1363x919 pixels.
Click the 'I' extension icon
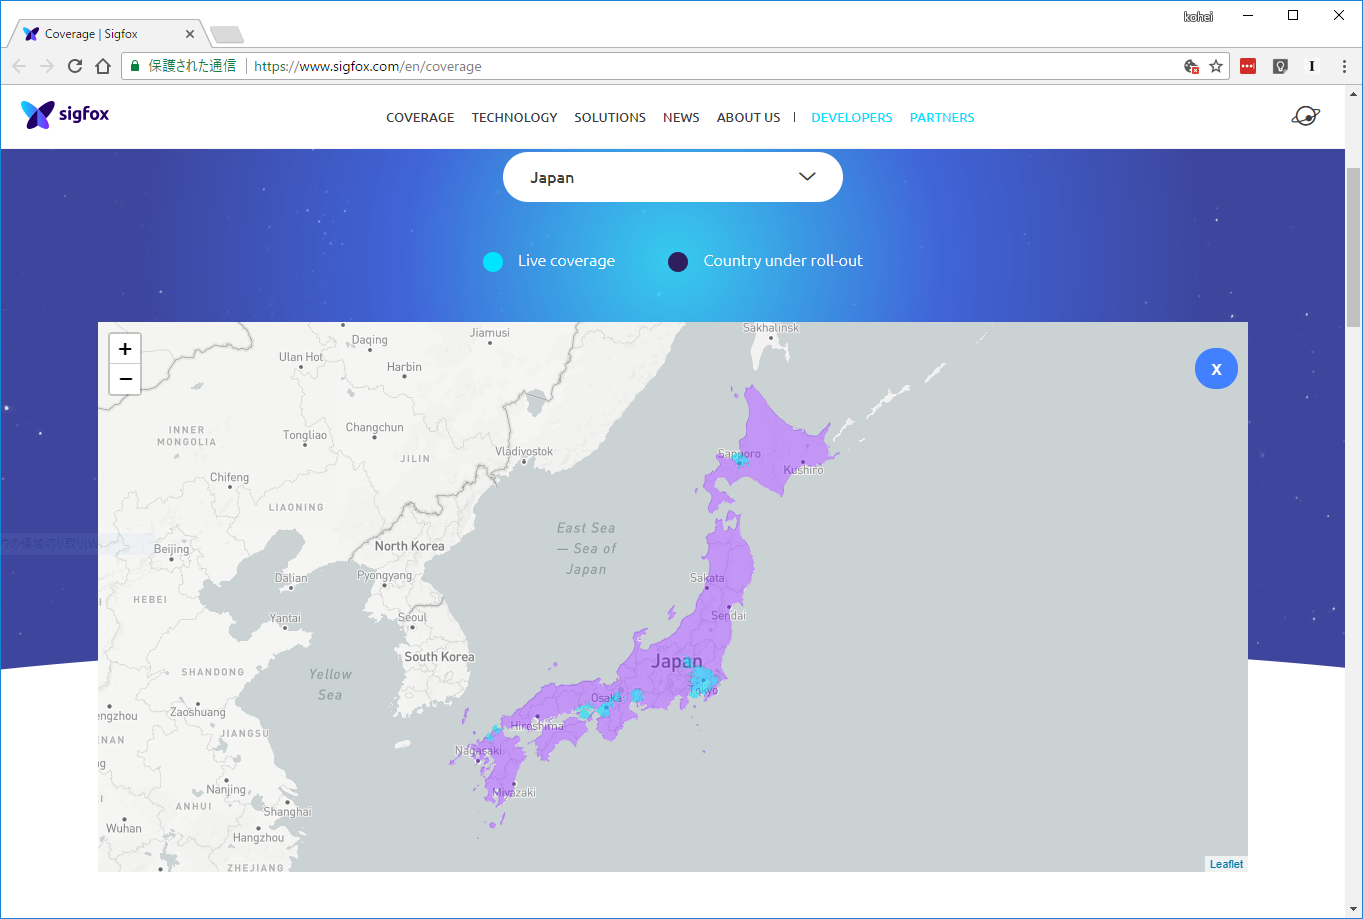[1311, 66]
